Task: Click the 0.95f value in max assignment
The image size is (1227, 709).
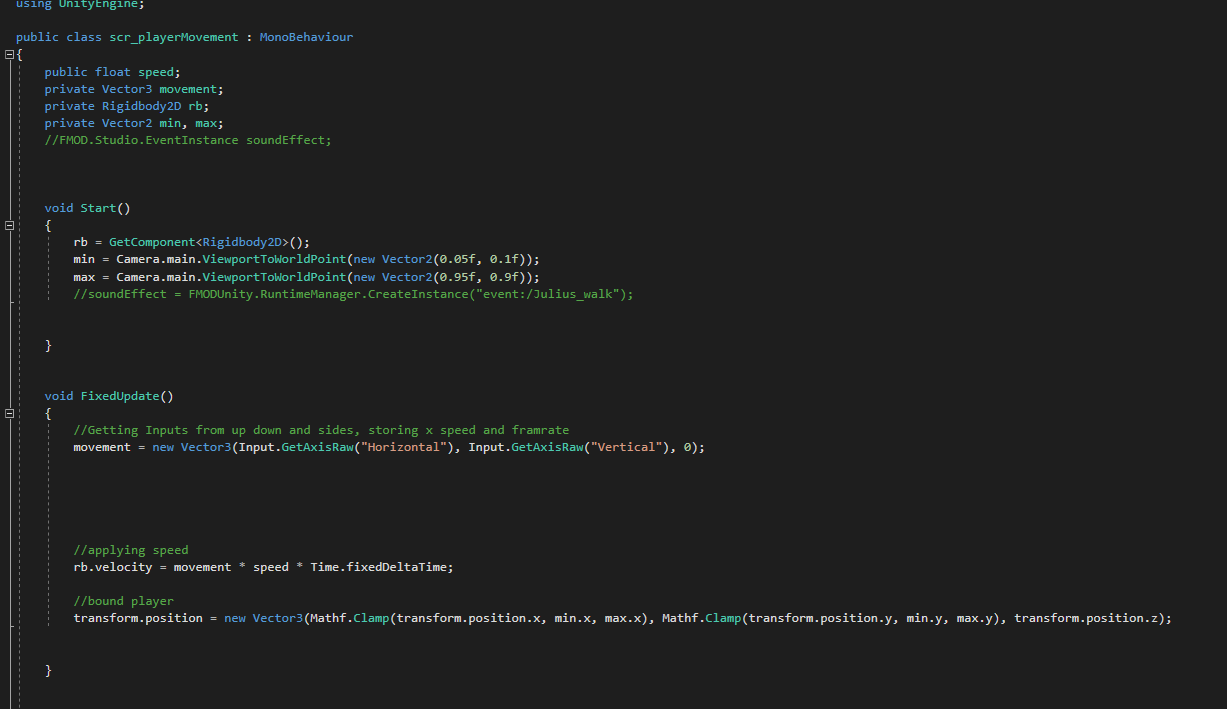Action: (x=457, y=276)
